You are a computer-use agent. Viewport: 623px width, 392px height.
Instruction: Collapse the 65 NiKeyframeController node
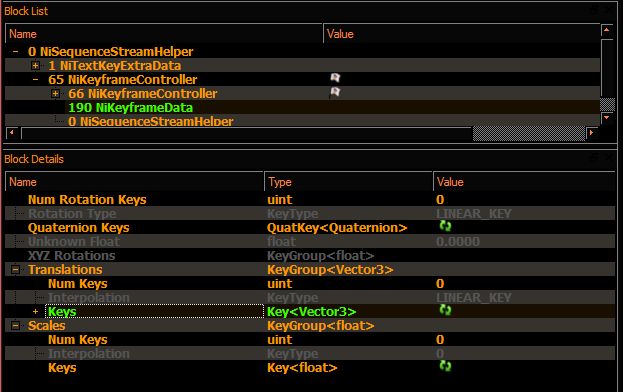pyautogui.click(x=35, y=79)
